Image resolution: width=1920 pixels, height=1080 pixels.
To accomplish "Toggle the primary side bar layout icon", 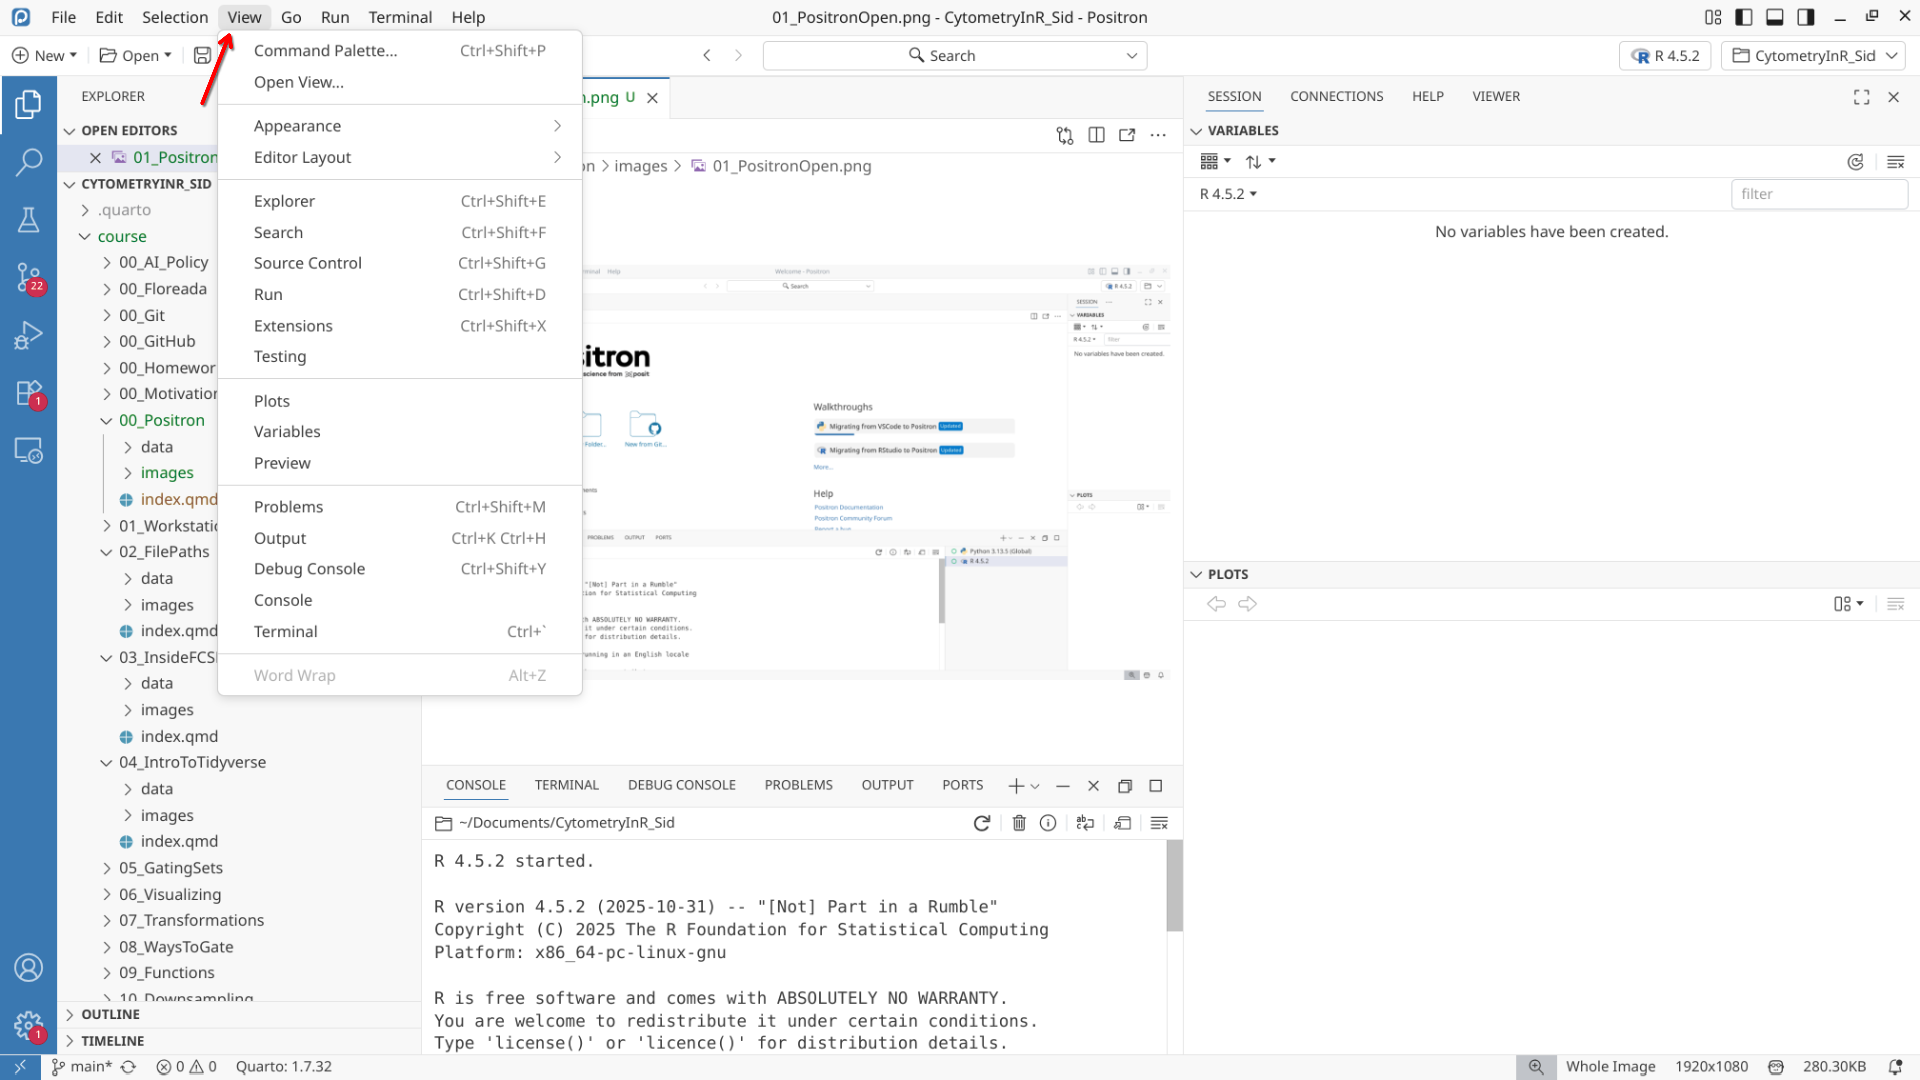I will (1744, 17).
